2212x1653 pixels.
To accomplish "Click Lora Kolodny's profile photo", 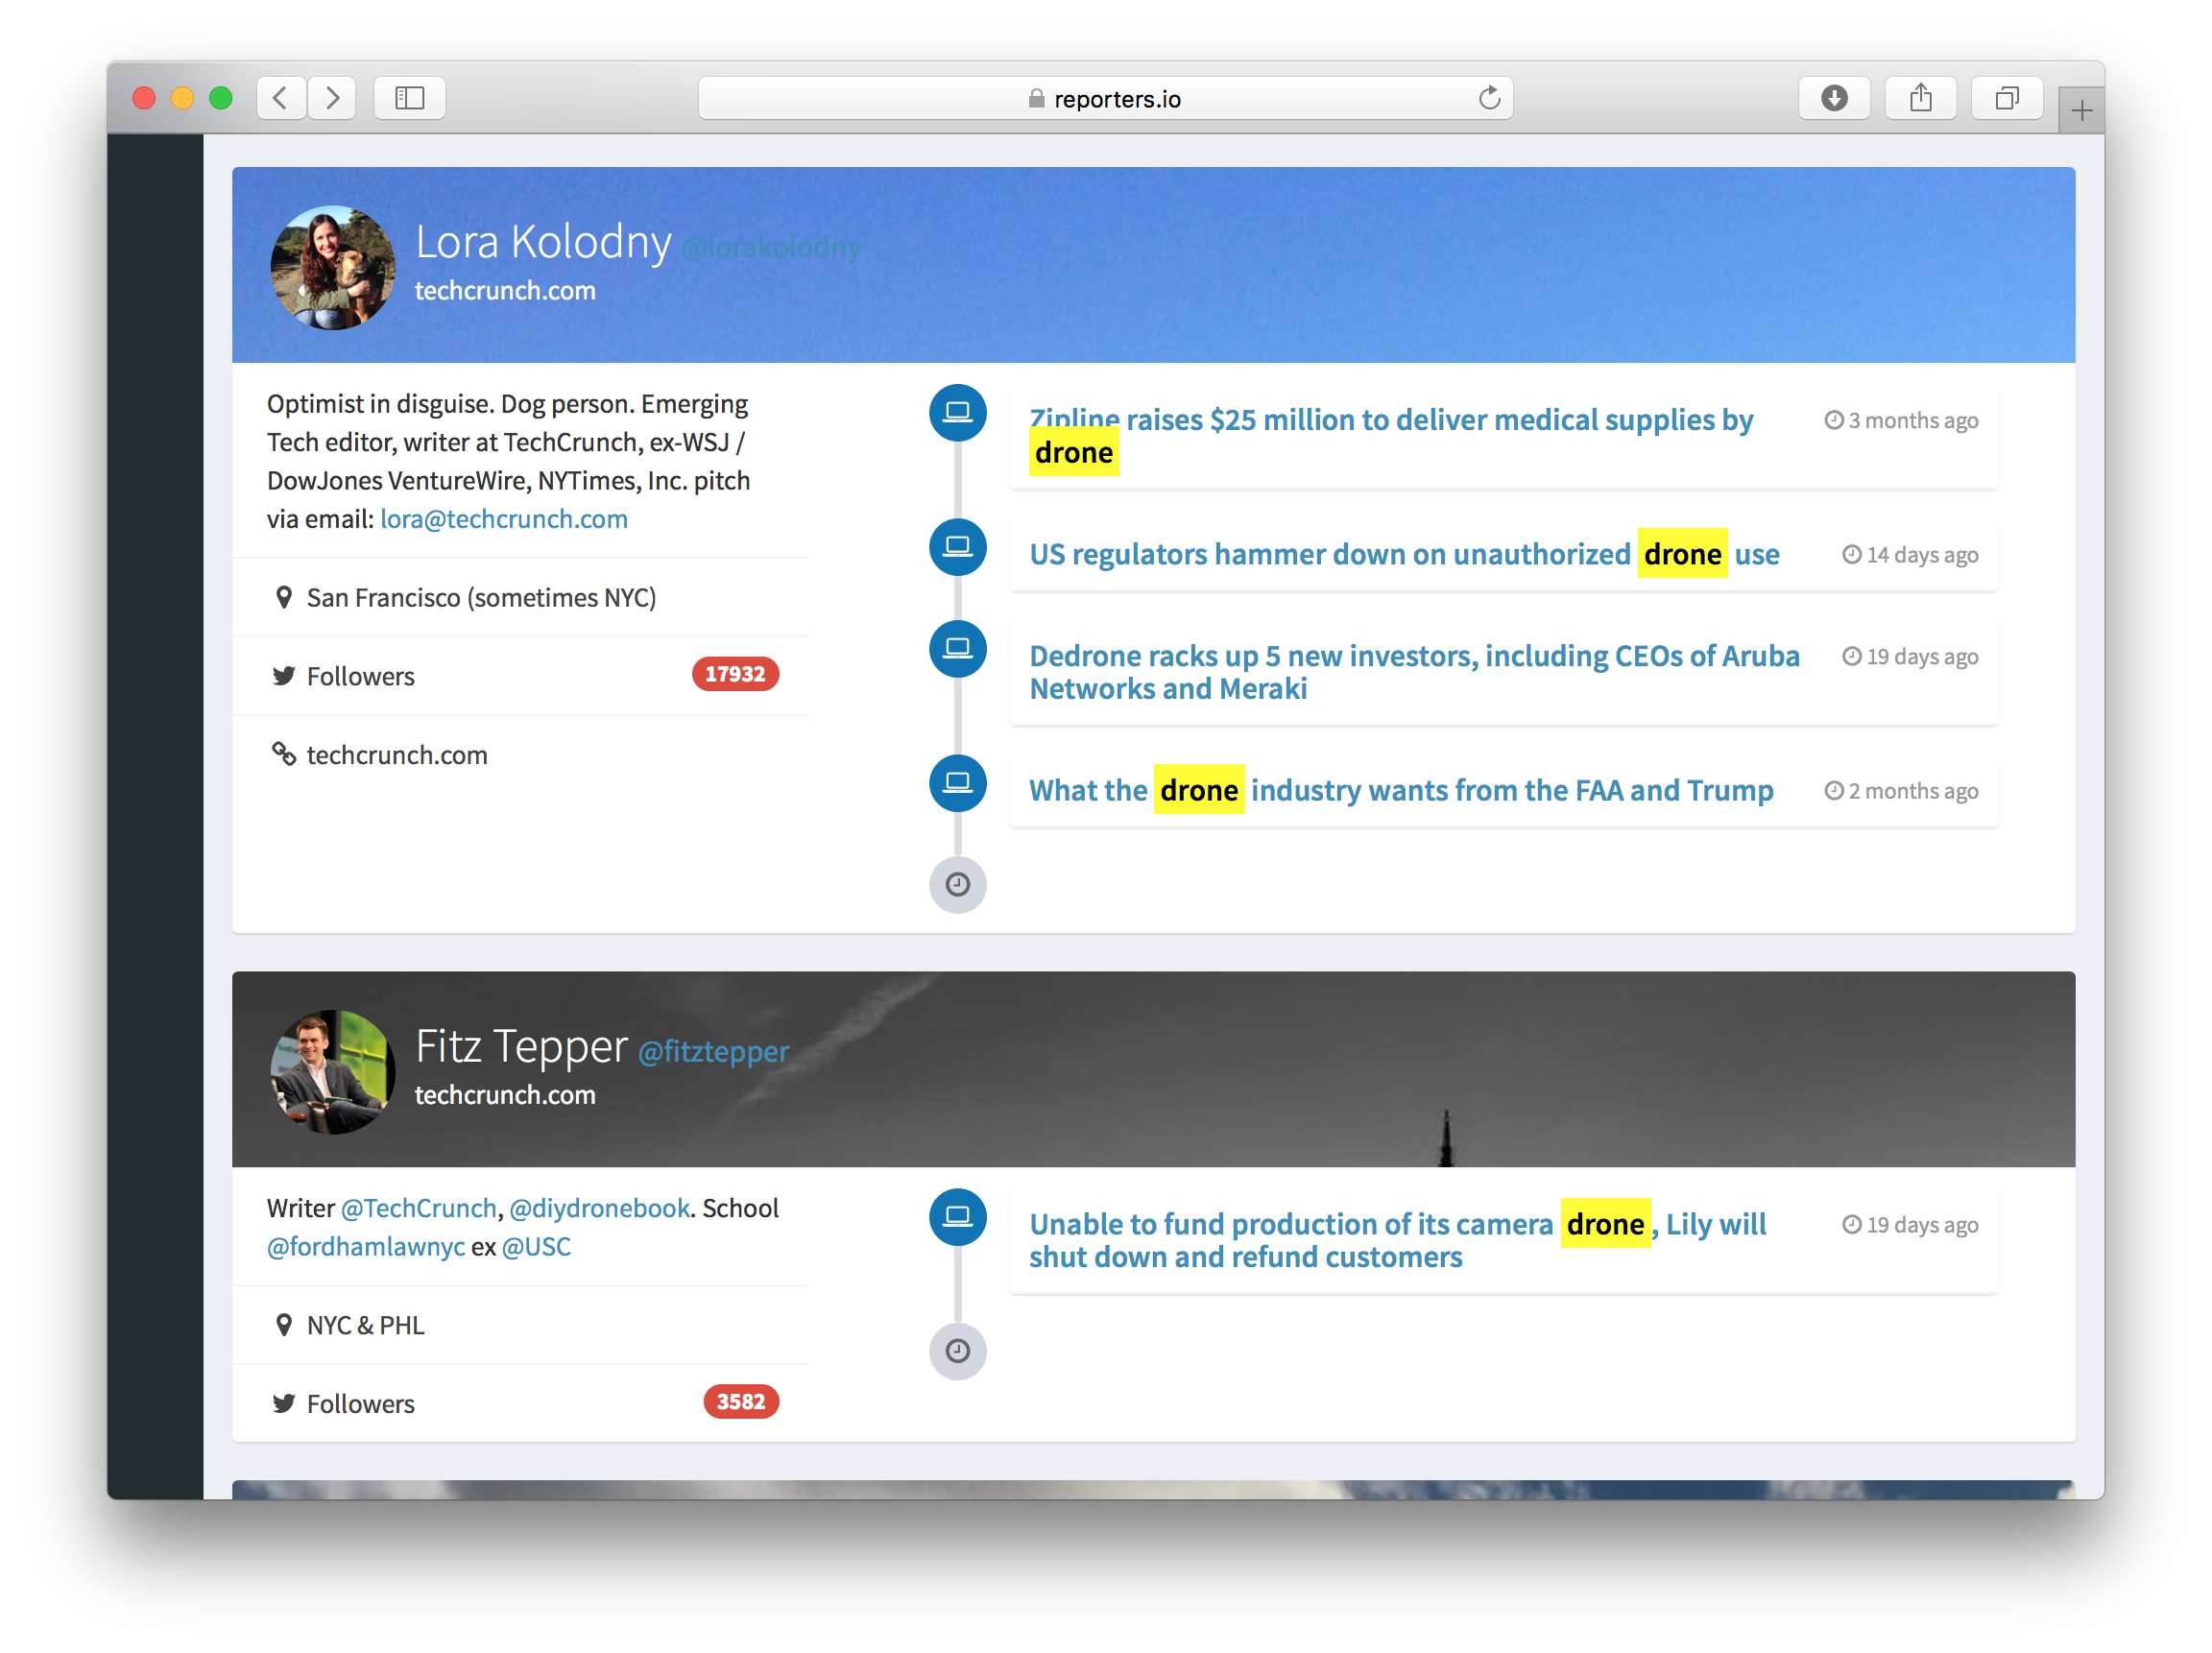I will pyautogui.click(x=332, y=267).
